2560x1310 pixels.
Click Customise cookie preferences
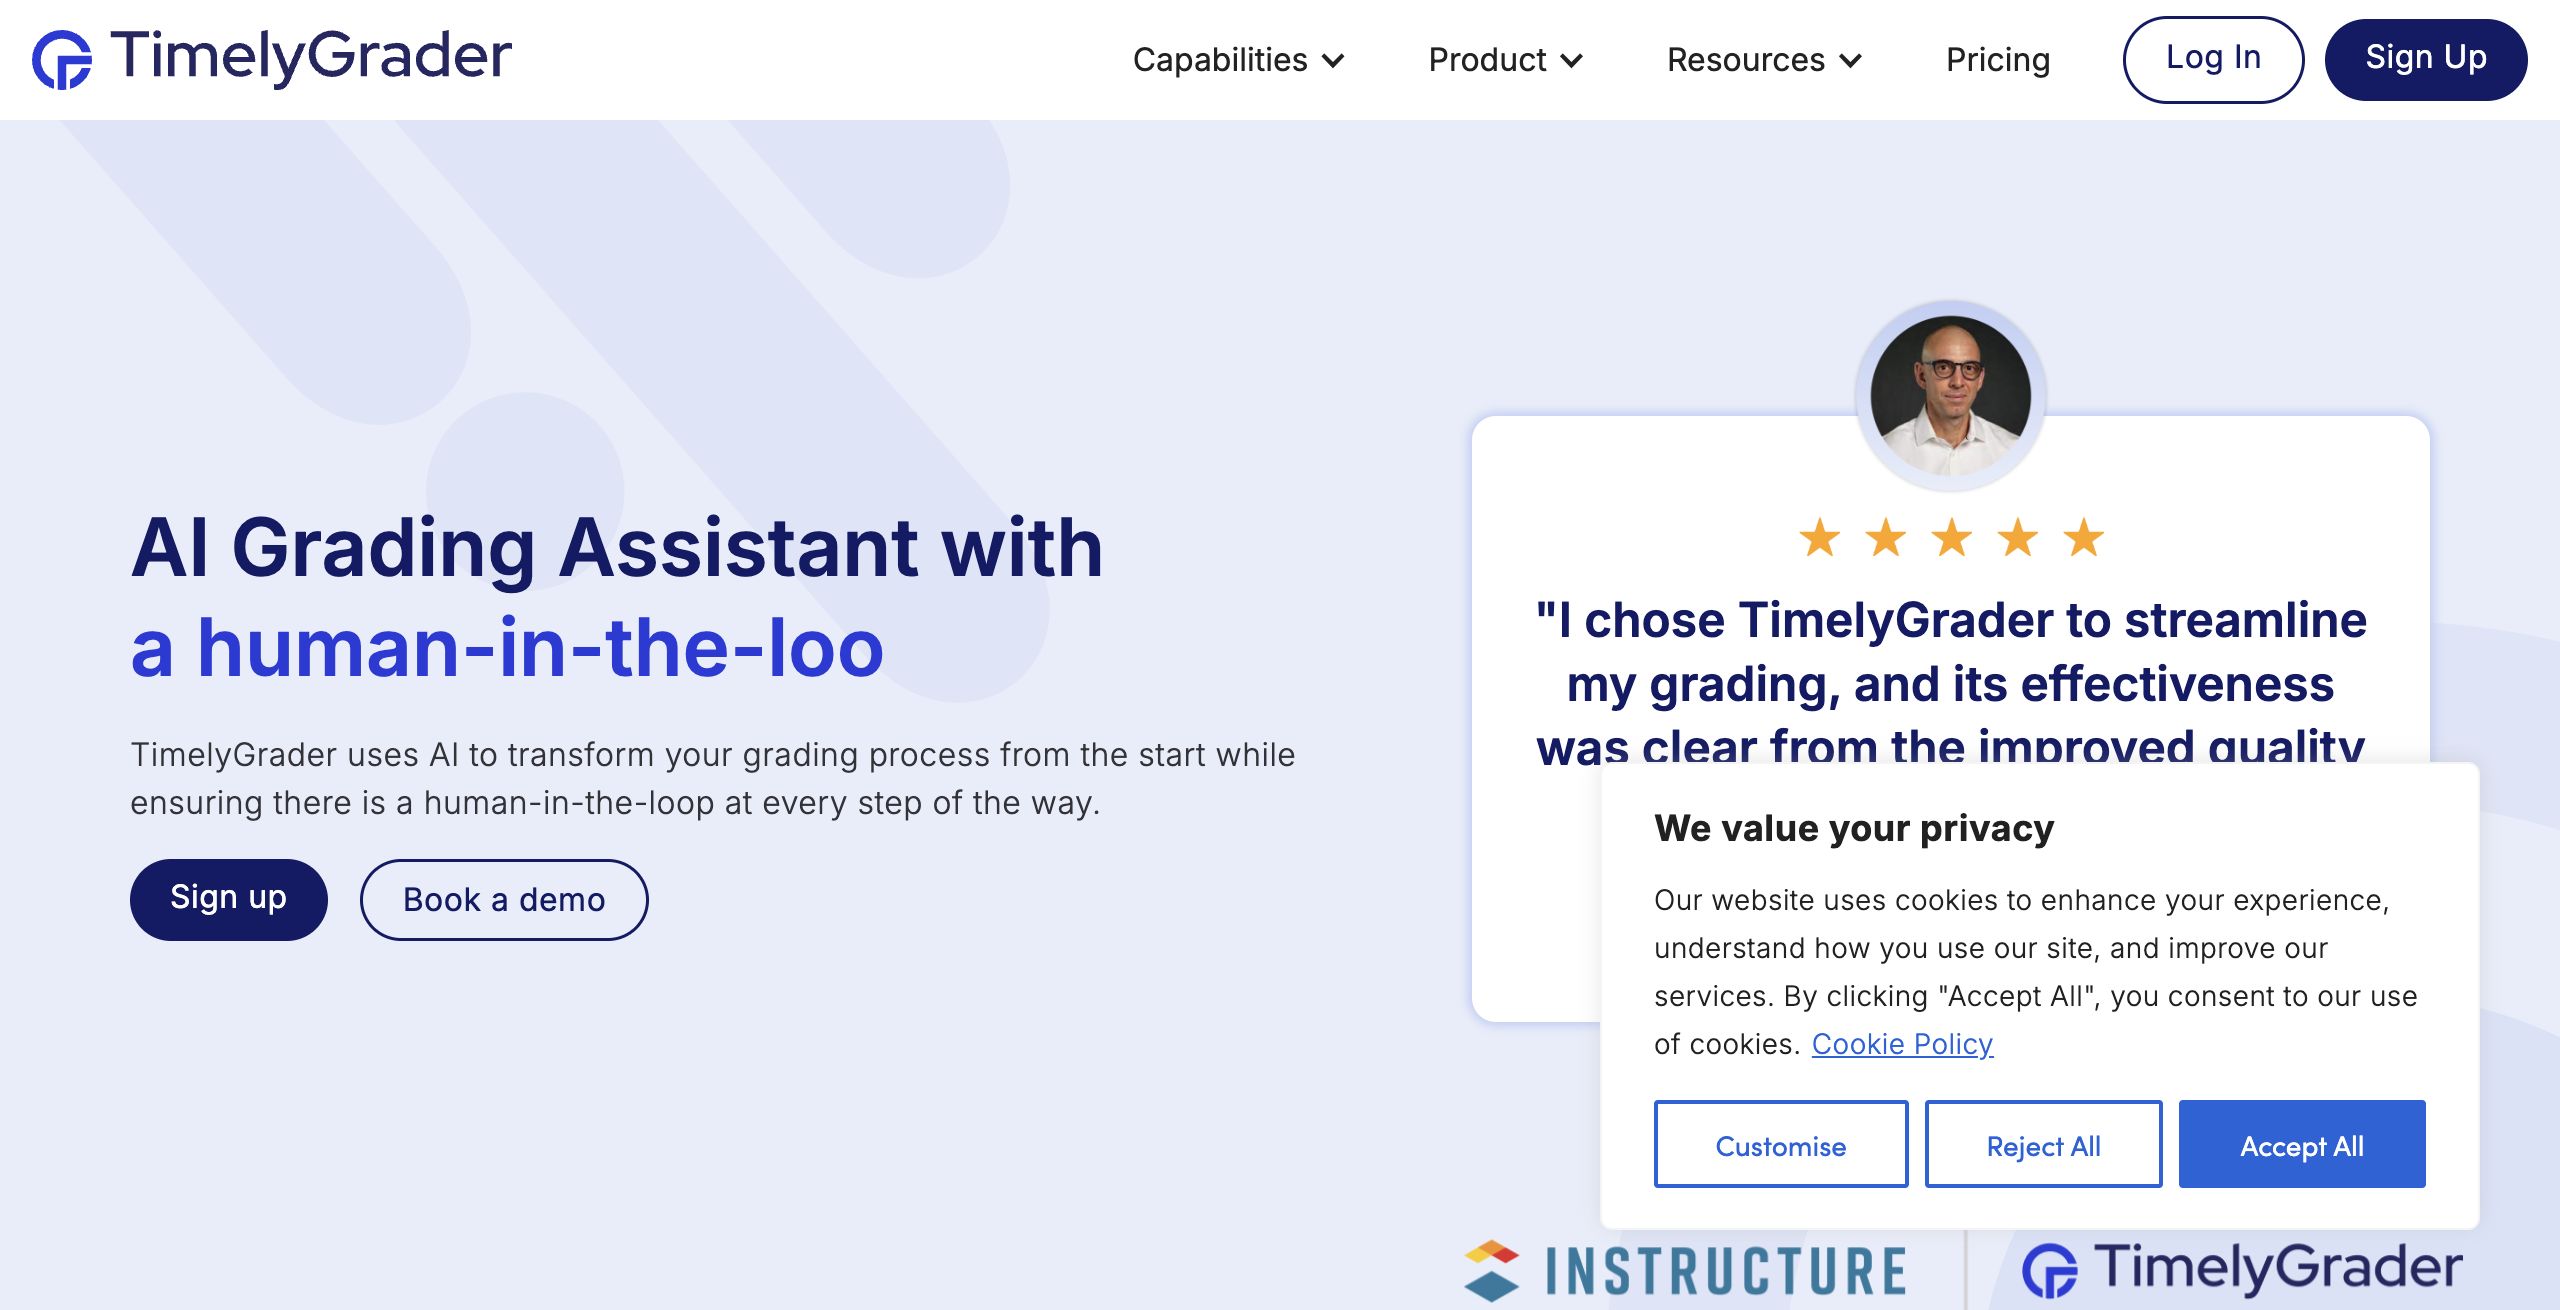point(1781,1145)
